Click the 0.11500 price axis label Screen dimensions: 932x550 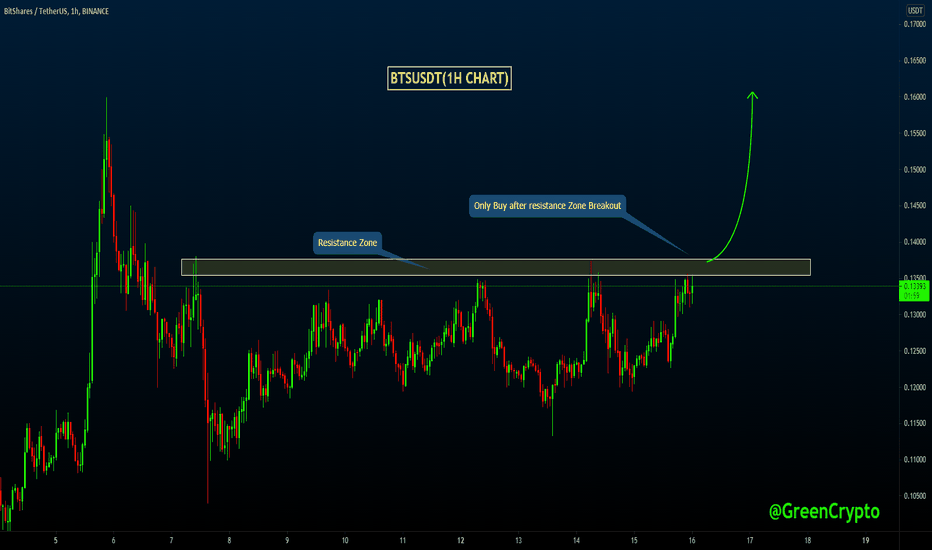(x=915, y=423)
